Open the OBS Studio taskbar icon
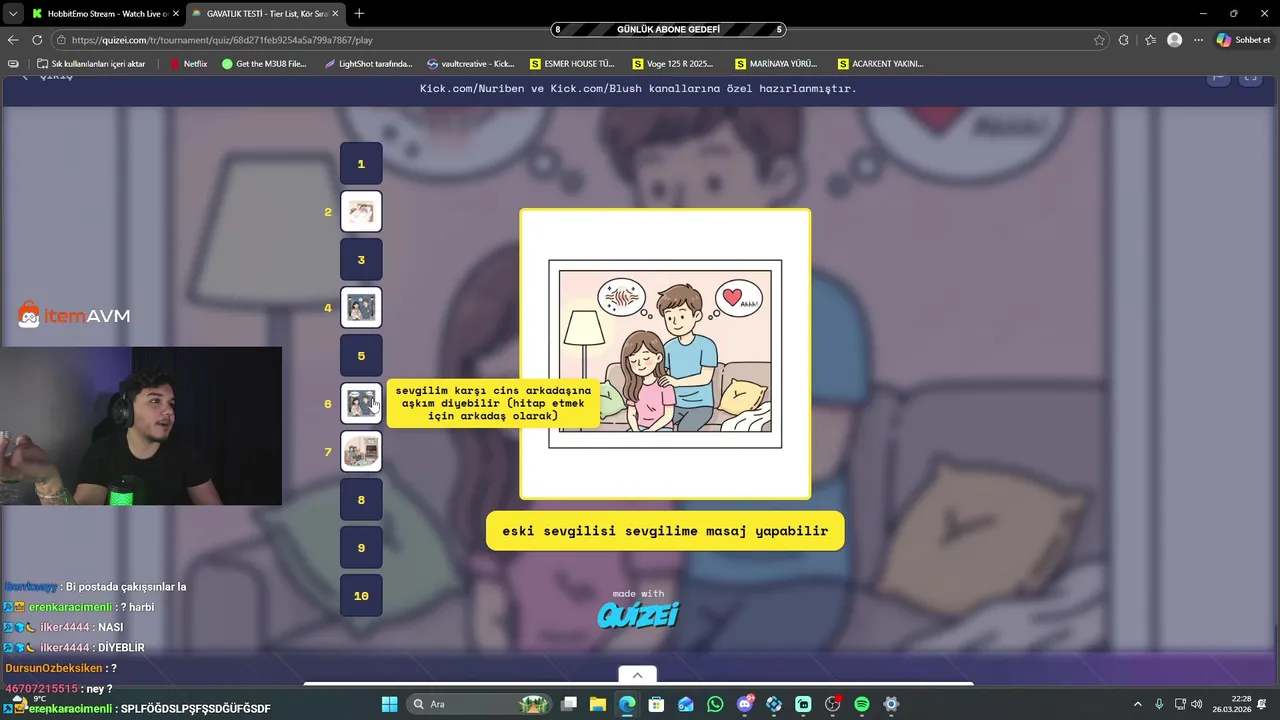 pyautogui.click(x=833, y=704)
